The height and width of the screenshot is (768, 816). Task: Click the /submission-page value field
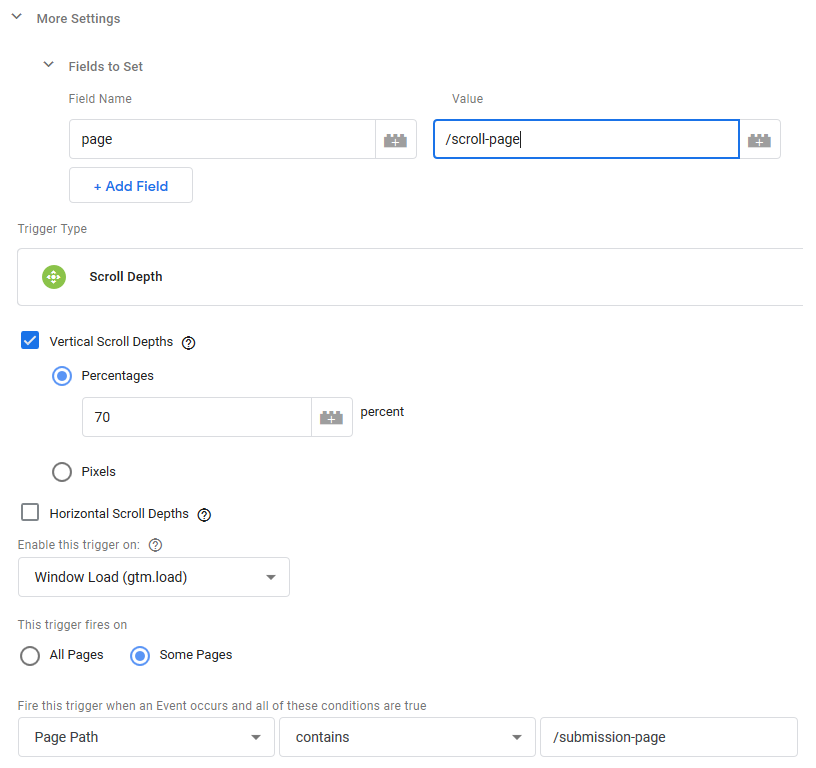[669, 737]
